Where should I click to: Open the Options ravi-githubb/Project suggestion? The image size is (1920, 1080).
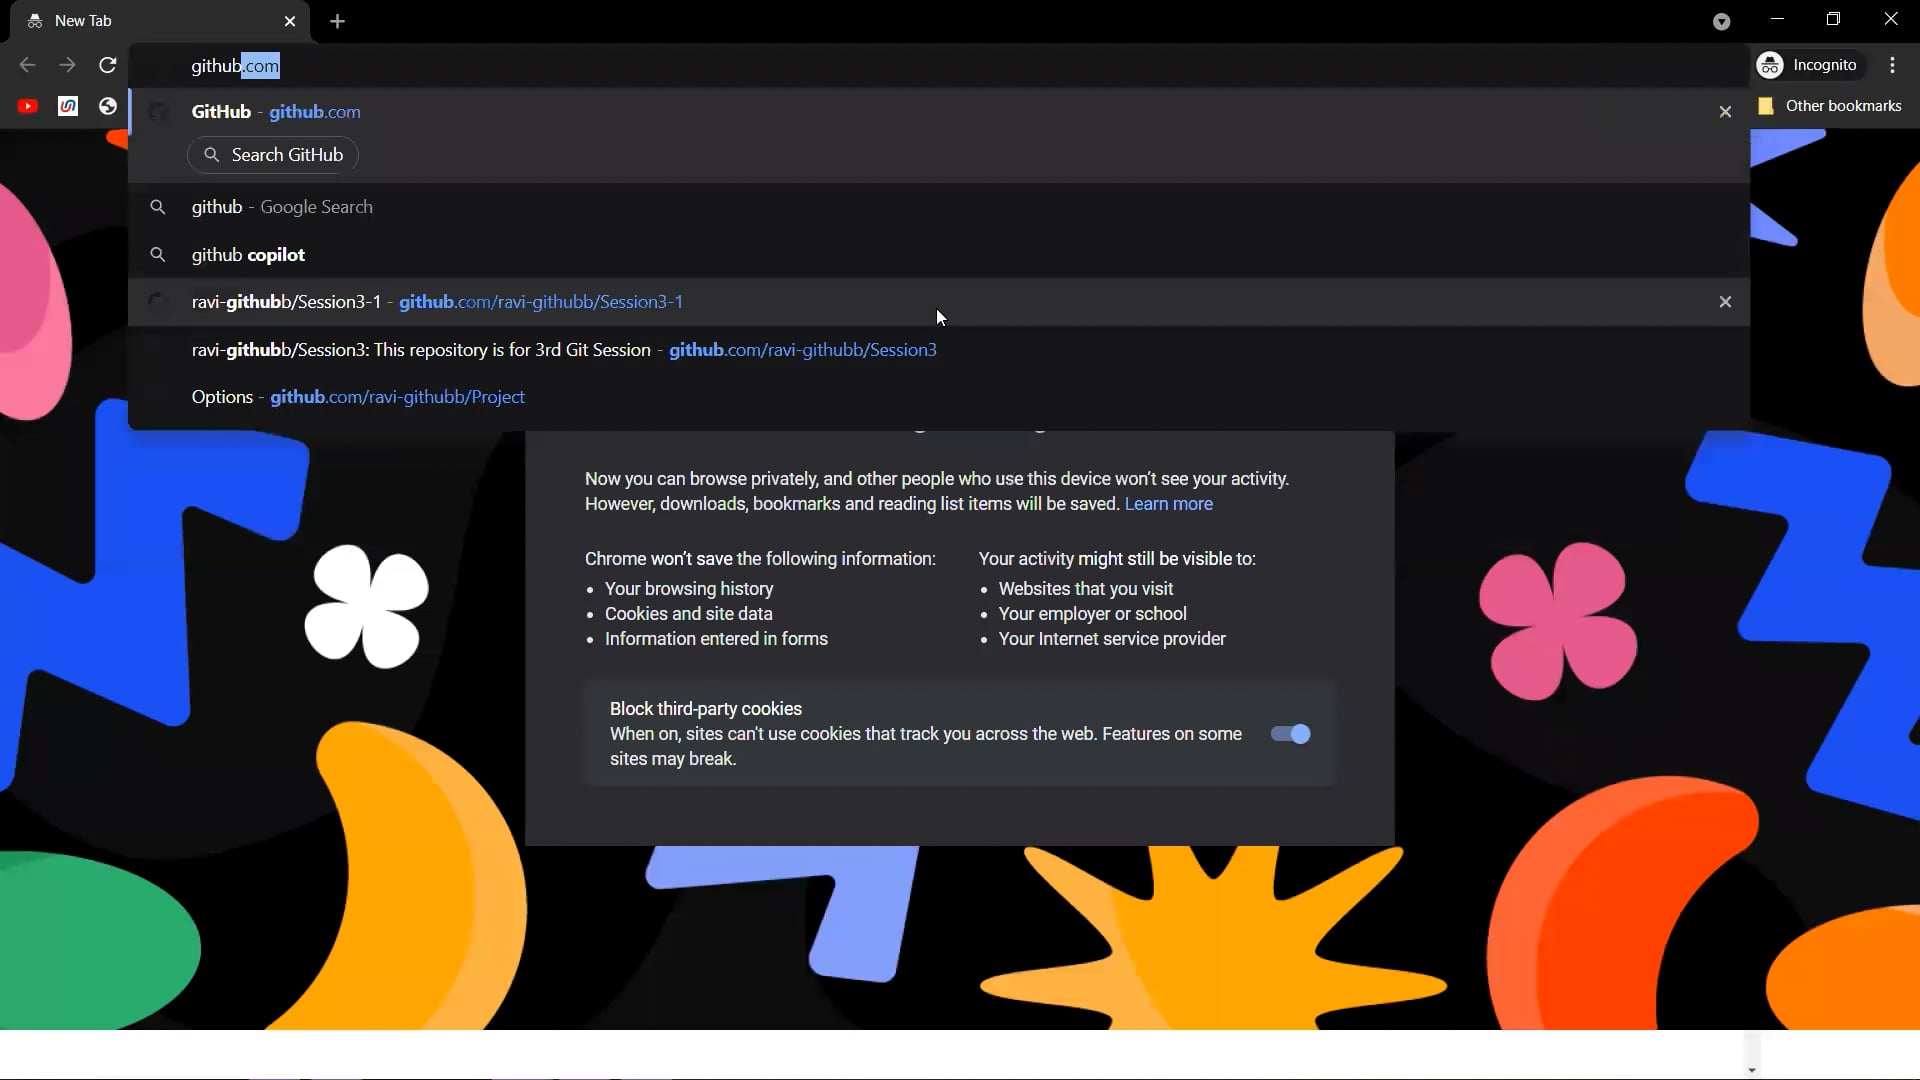point(939,397)
